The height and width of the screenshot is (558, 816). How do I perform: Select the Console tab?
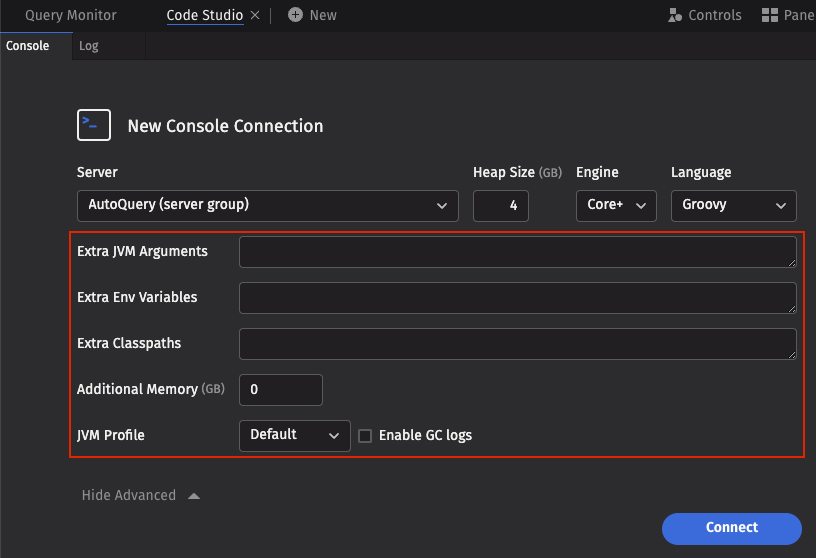28,46
